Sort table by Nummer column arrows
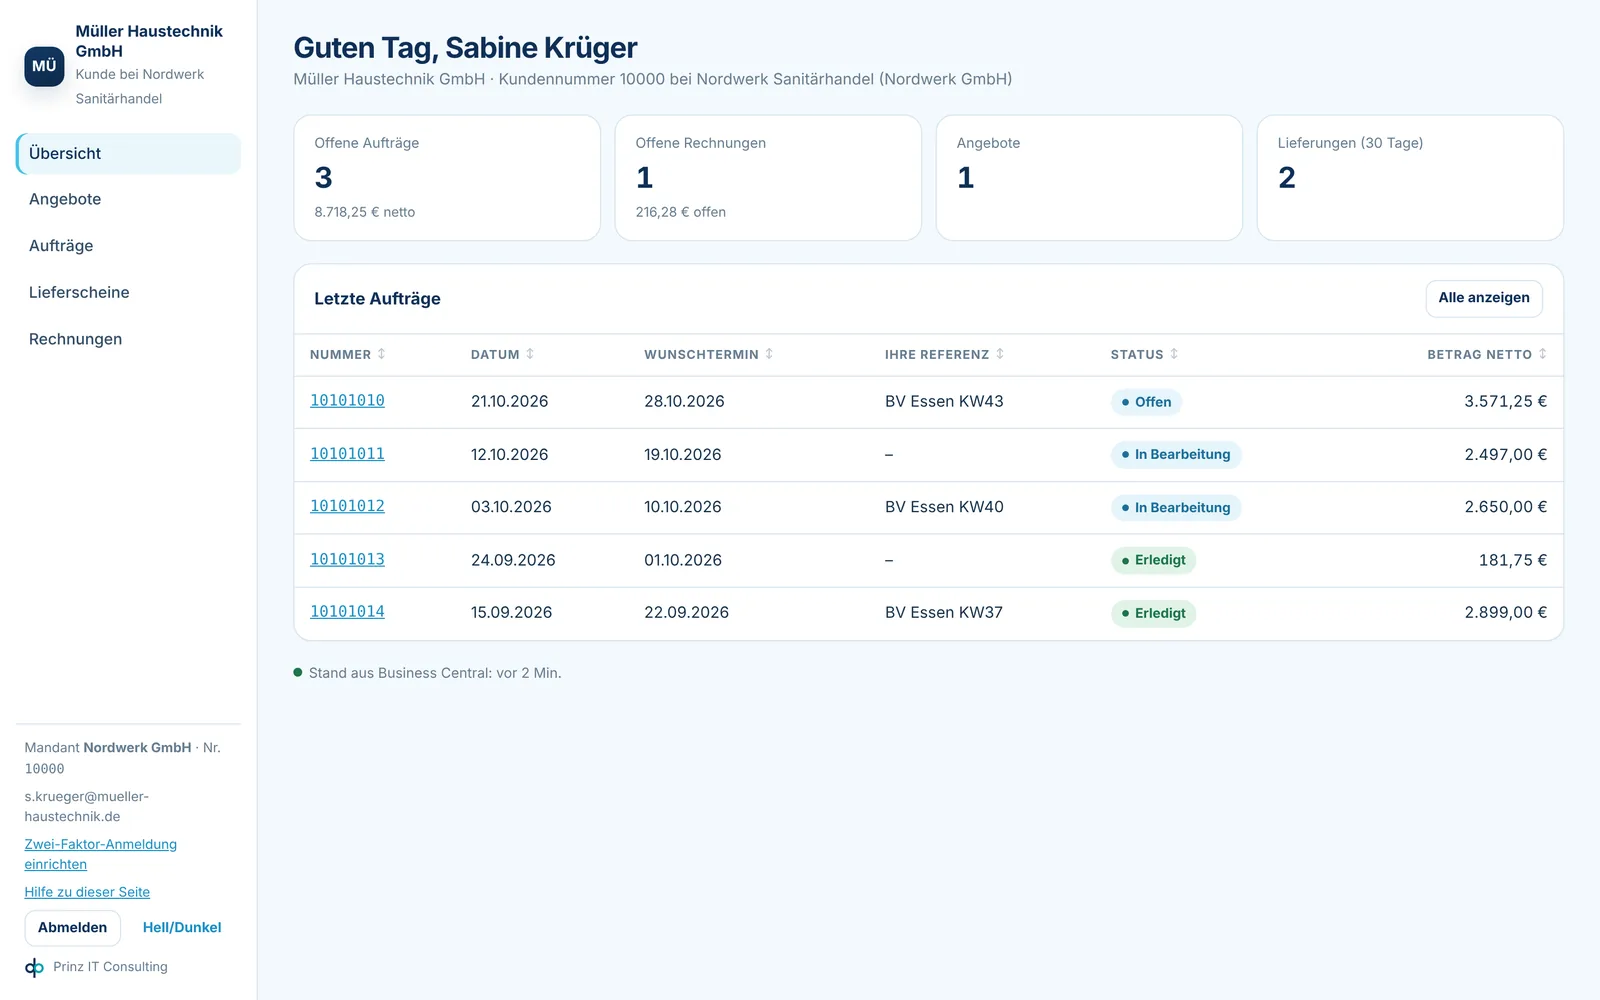This screenshot has width=1600, height=1000. (381, 354)
